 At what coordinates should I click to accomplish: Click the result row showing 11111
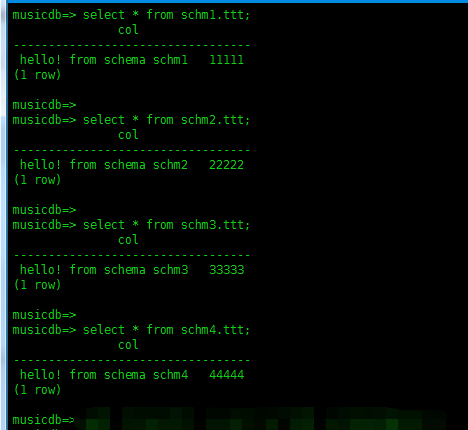(x=132, y=60)
